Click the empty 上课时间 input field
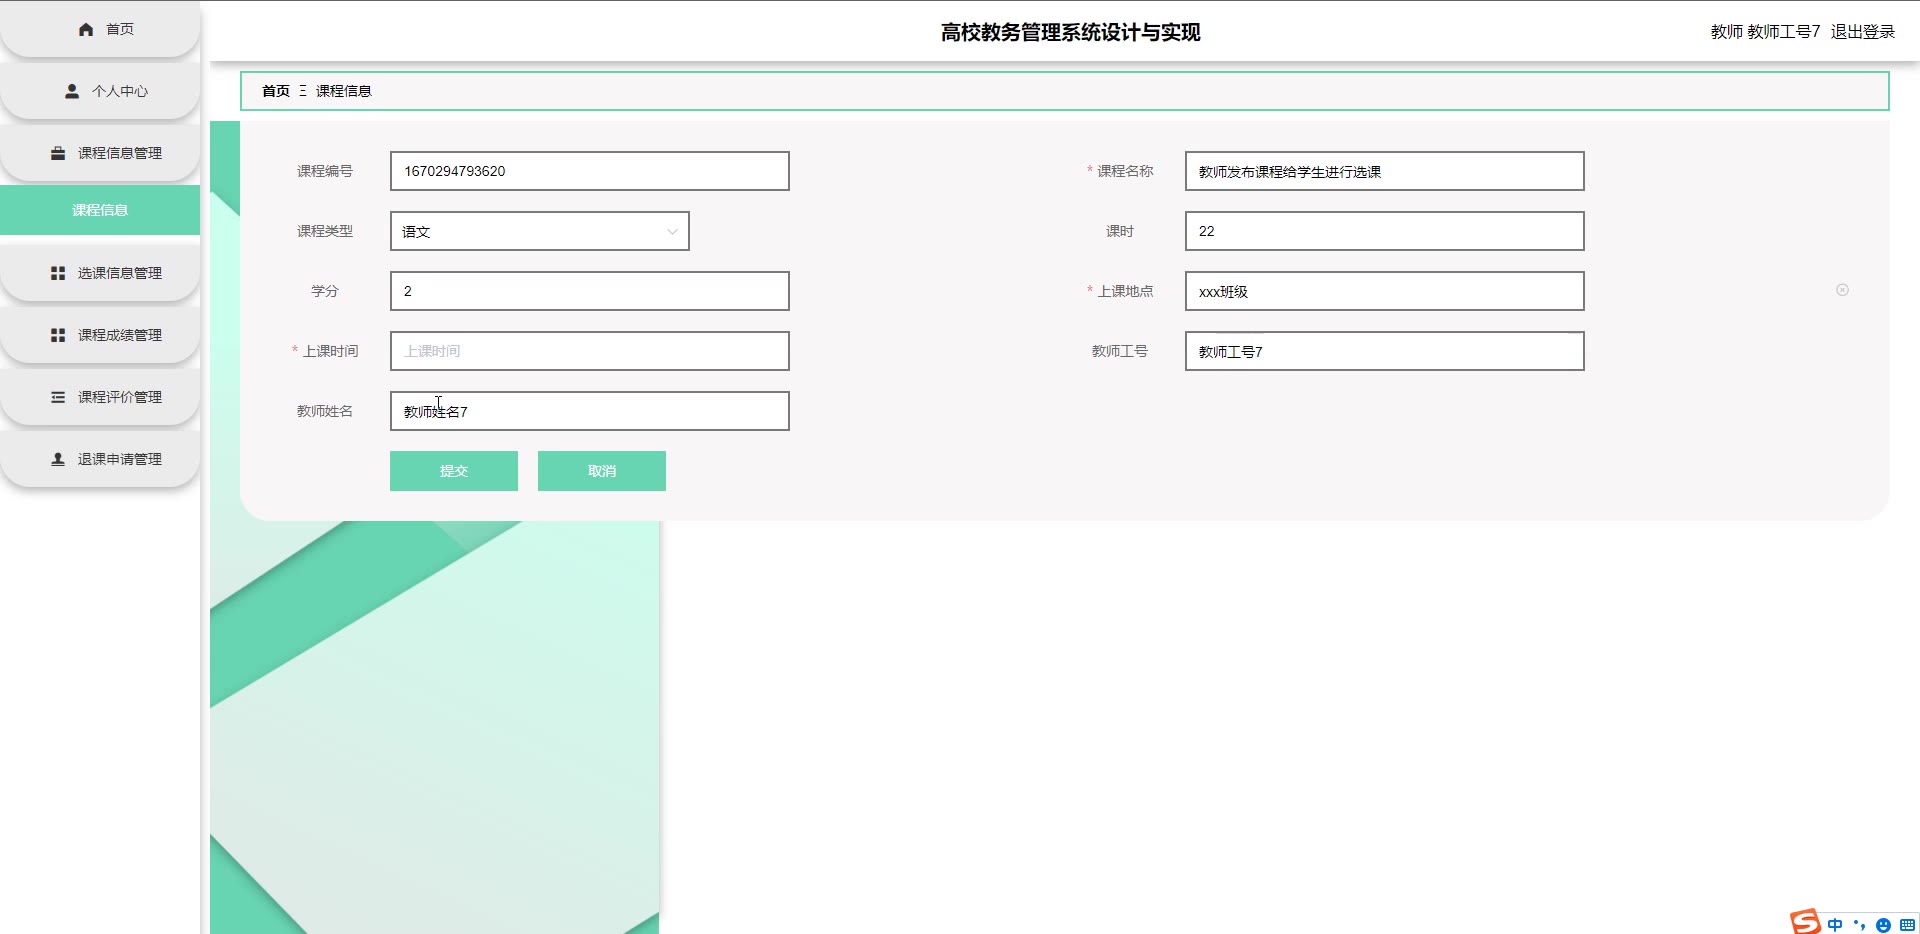The image size is (1920, 934). (x=590, y=351)
